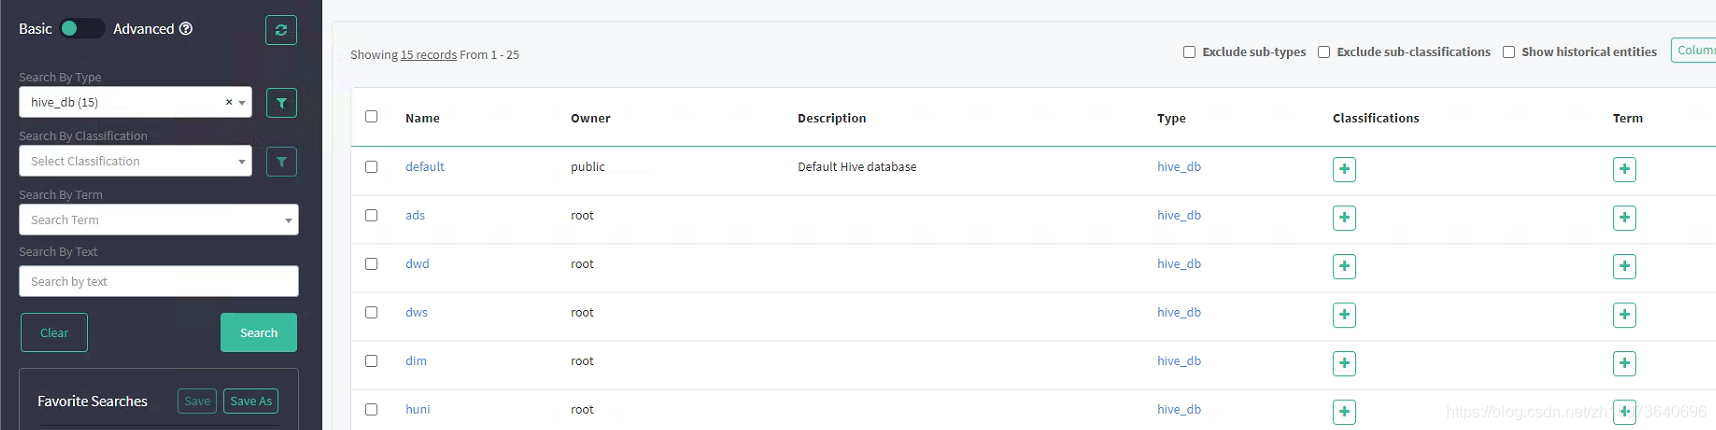Viewport: 1716px width, 430px height.
Task: Add classification to dim row
Action: (x=1344, y=363)
